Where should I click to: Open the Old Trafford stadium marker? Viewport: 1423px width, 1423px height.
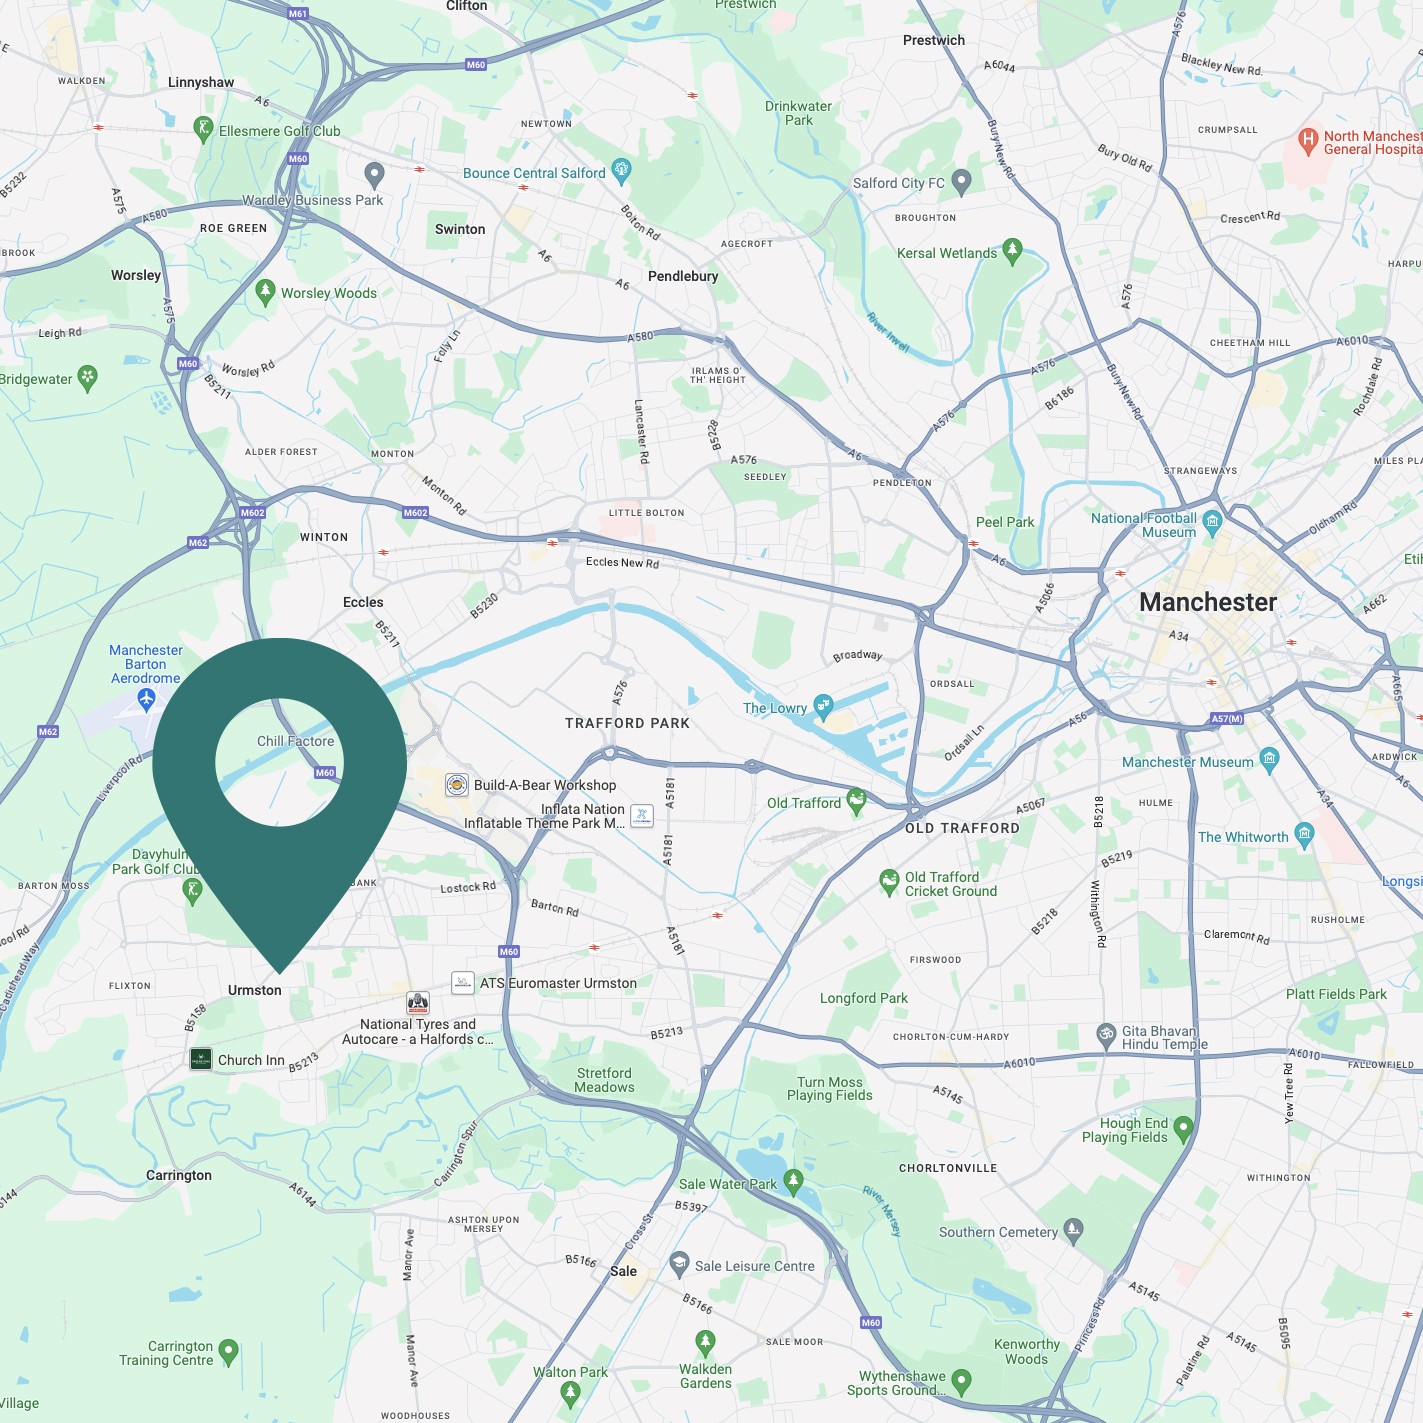click(x=856, y=801)
